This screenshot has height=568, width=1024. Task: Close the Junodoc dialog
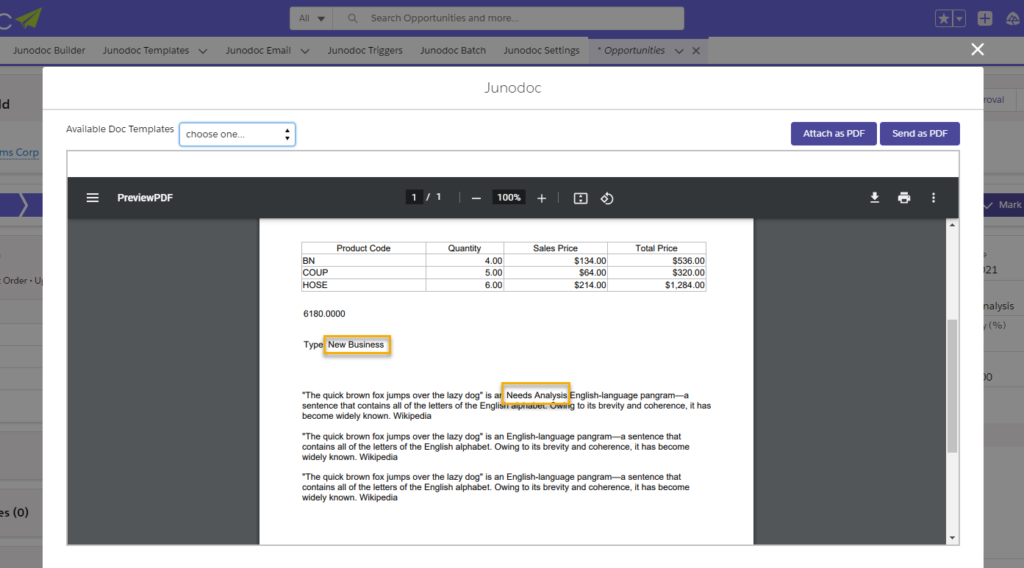coord(977,50)
